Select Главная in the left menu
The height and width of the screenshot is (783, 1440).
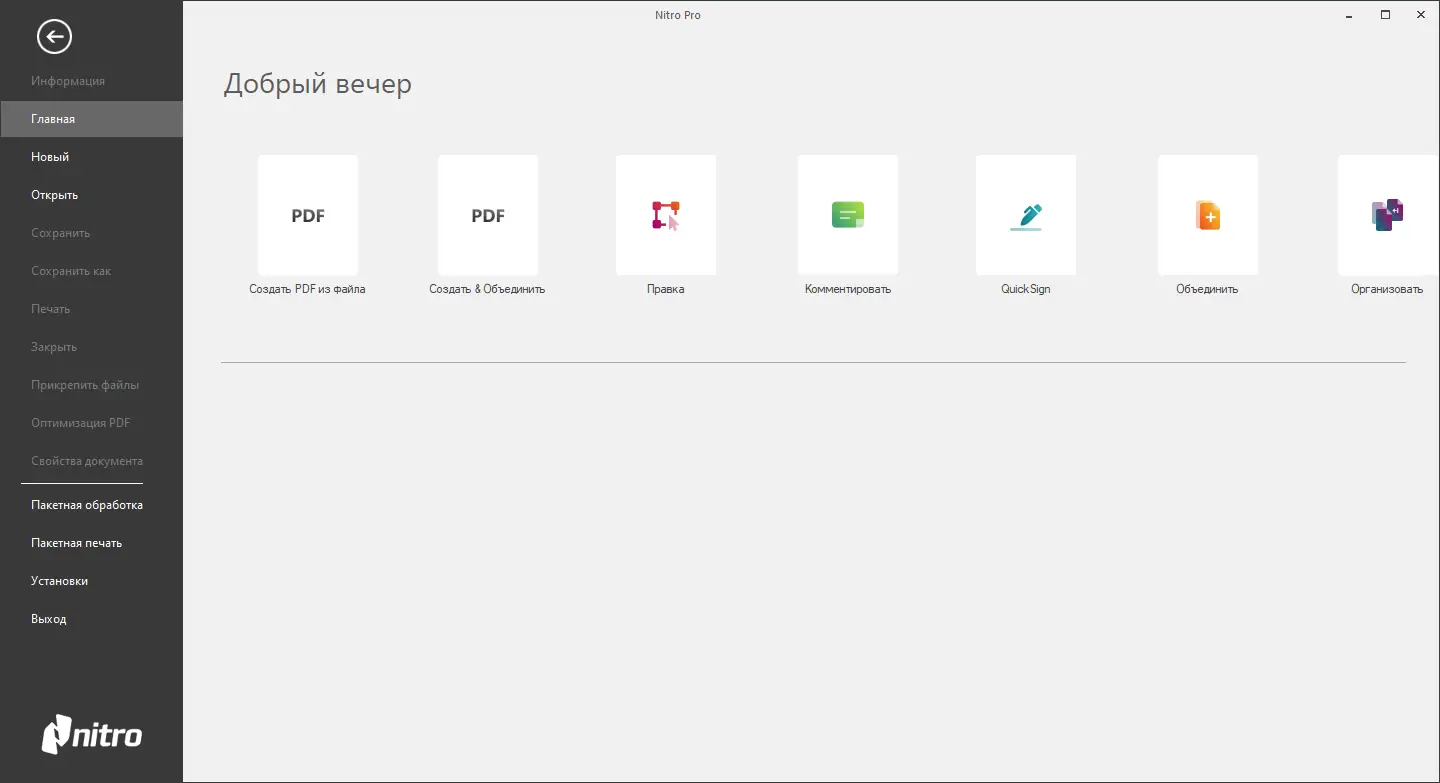[91, 119]
